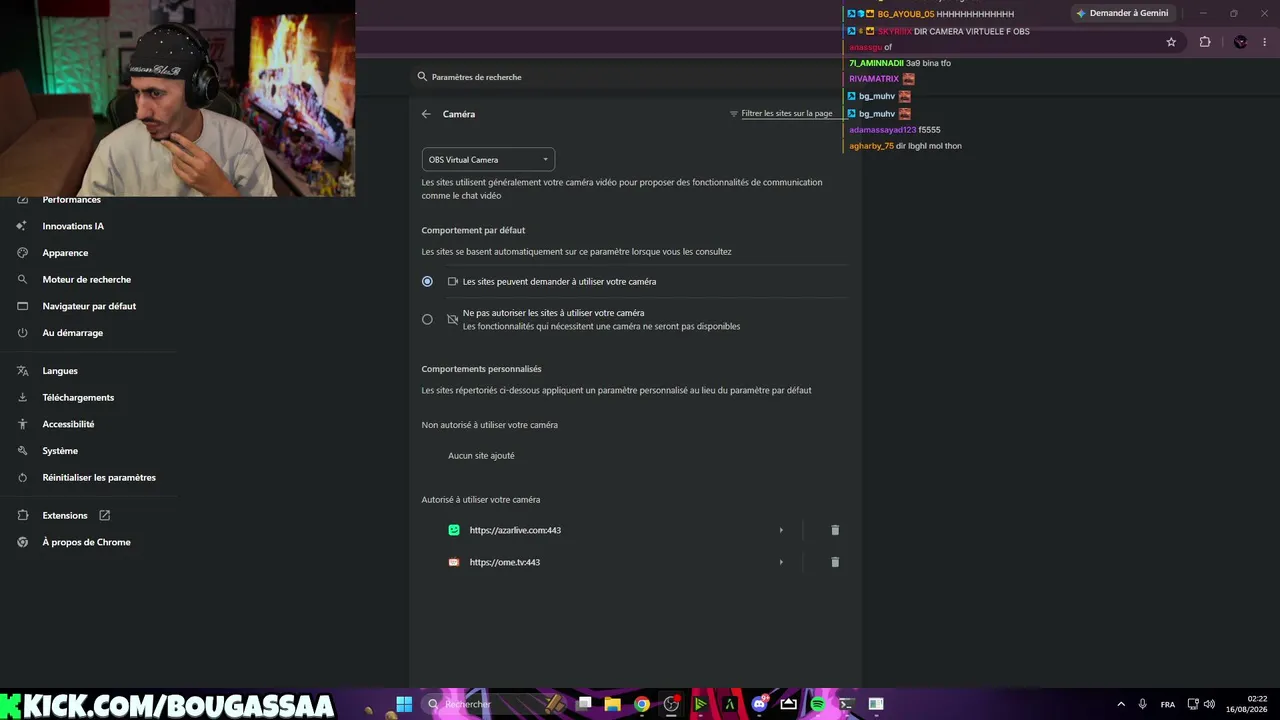Focus the 'Paramètres de recherche' search field
1280x720 pixels.
(636, 77)
